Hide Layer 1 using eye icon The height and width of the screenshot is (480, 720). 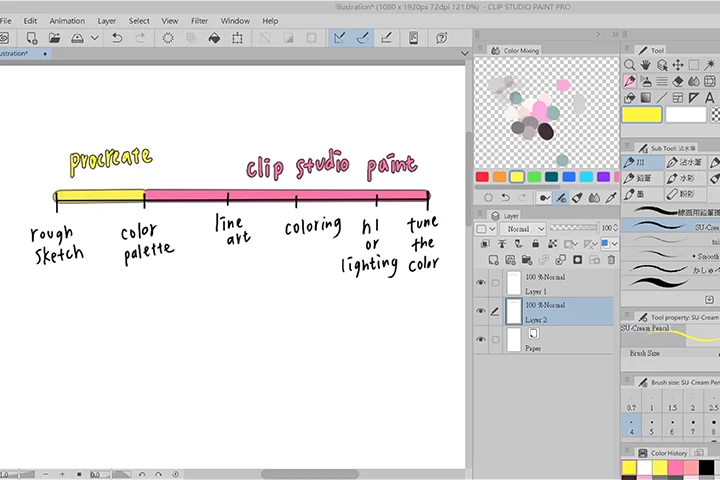tap(481, 282)
